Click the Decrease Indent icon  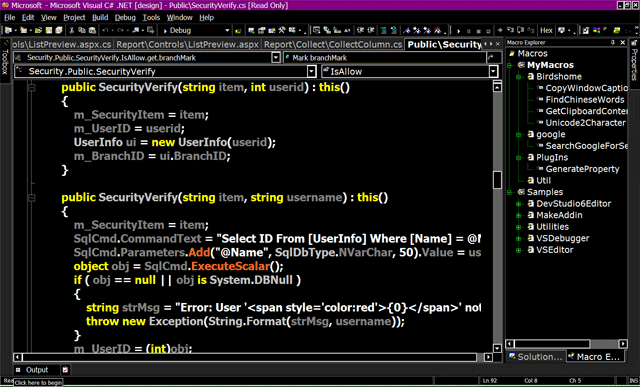(x=361, y=30)
